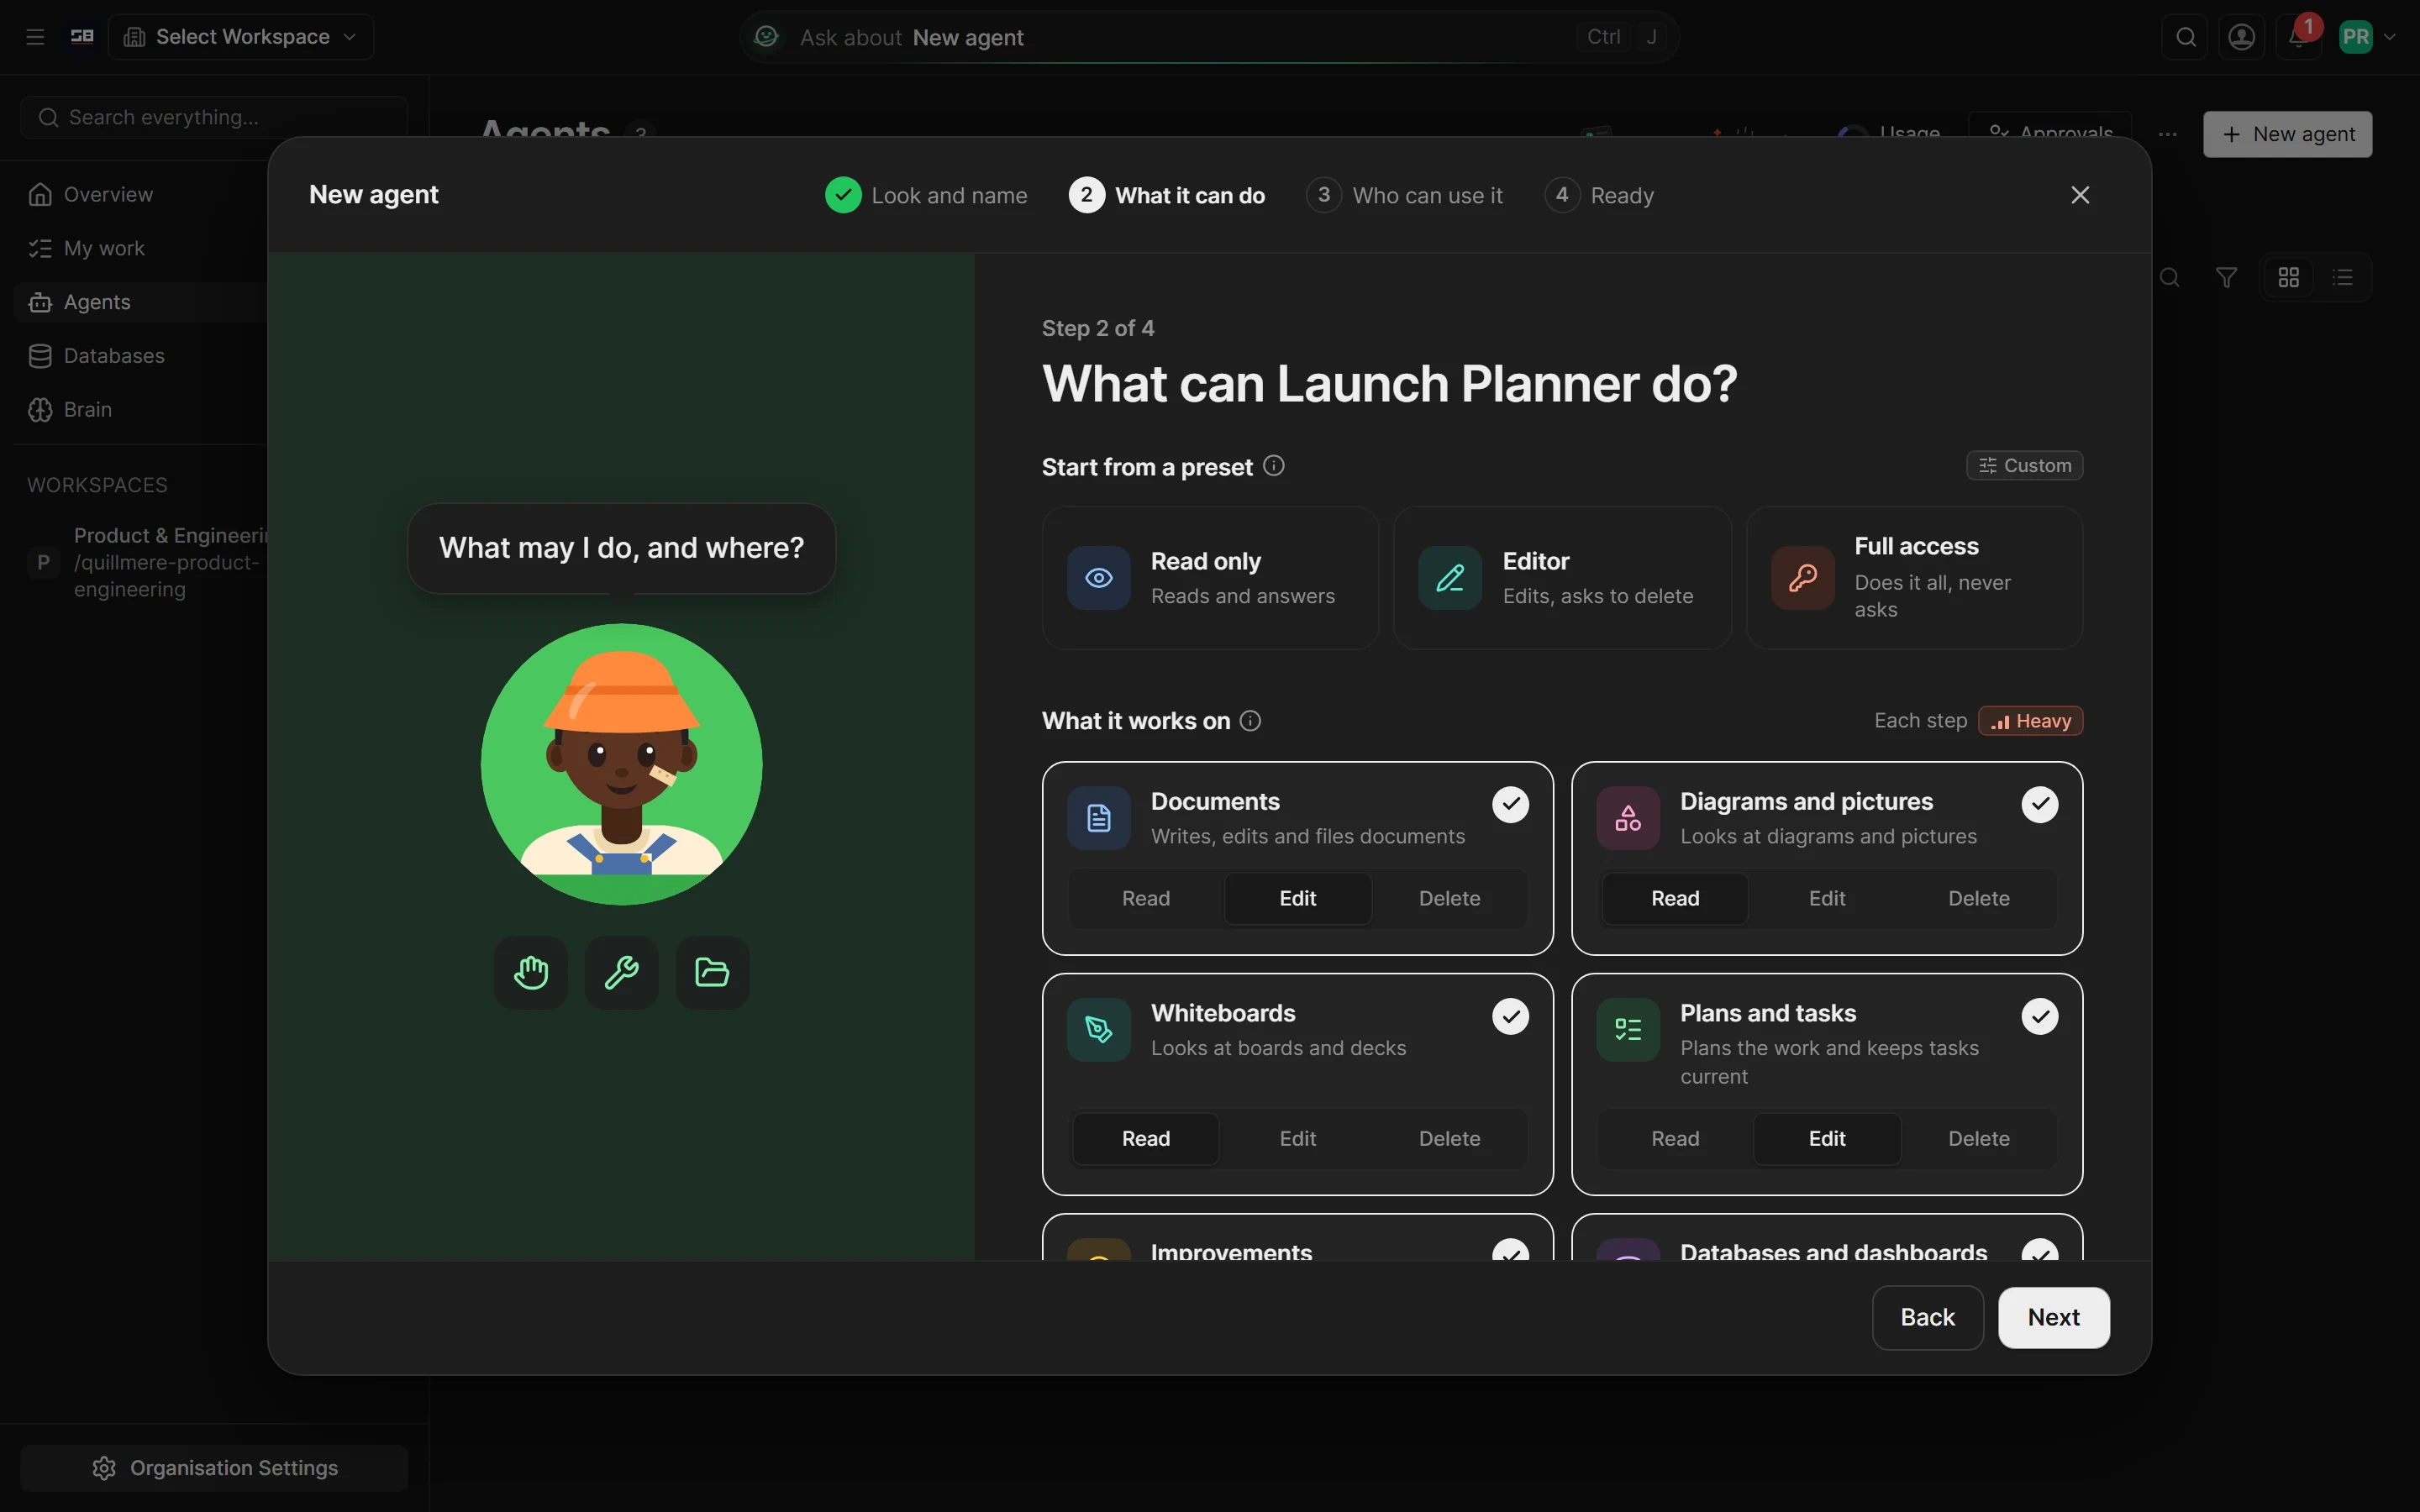
Task: Open Databases in the sidebar
Action: click(x=114, y=356)
